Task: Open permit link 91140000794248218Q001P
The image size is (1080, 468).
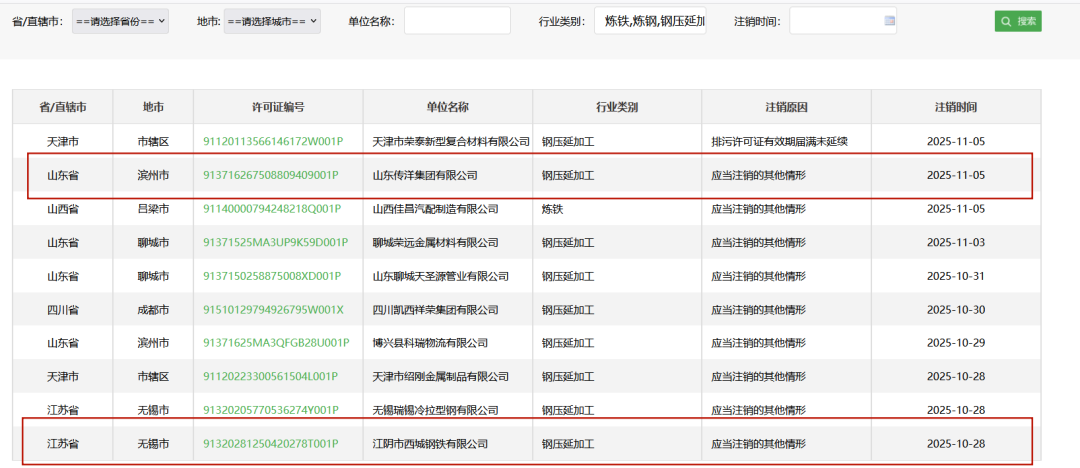Action: tap(272, 209)
